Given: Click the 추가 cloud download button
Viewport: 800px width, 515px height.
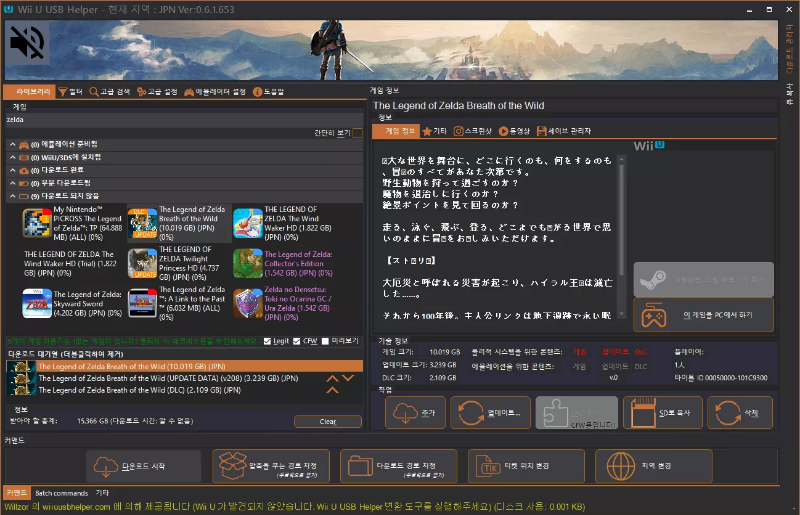Looking at the screenshot, I should (415, 413).
